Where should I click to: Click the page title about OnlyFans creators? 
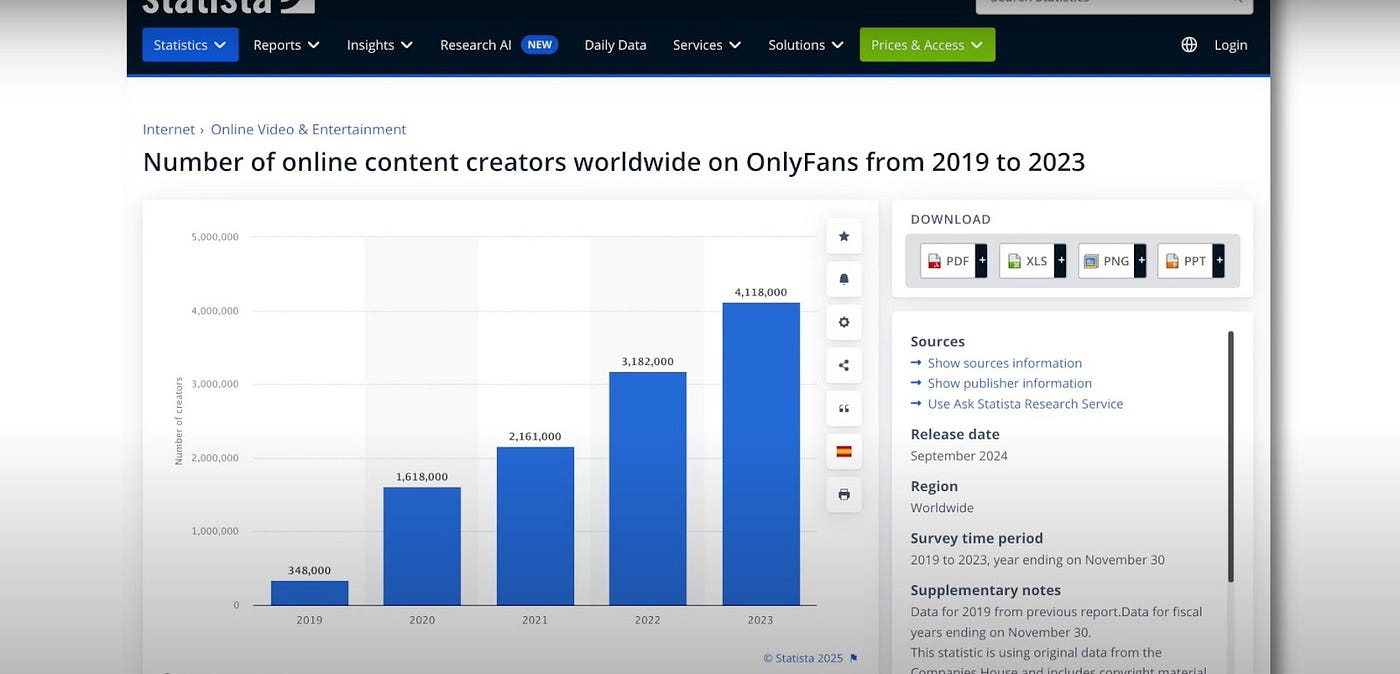click(x=614, y=161)
